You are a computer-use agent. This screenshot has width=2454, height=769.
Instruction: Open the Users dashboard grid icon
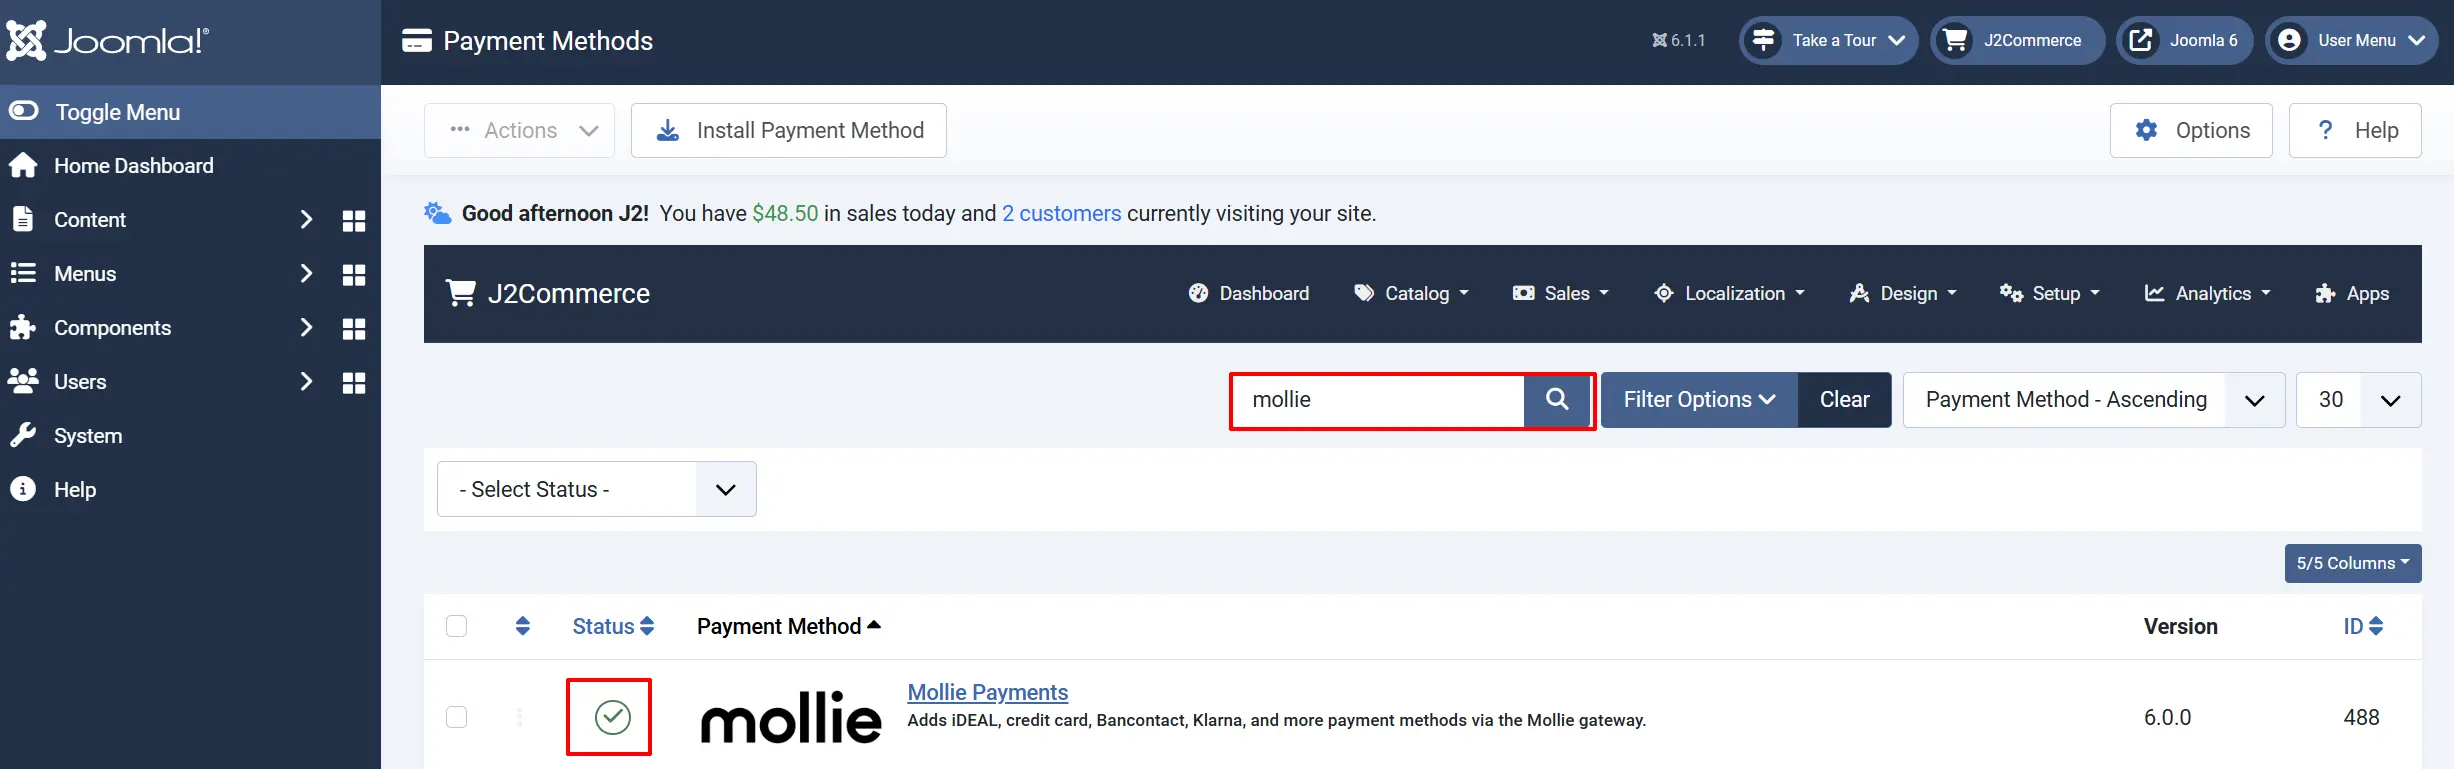(354, 383)
